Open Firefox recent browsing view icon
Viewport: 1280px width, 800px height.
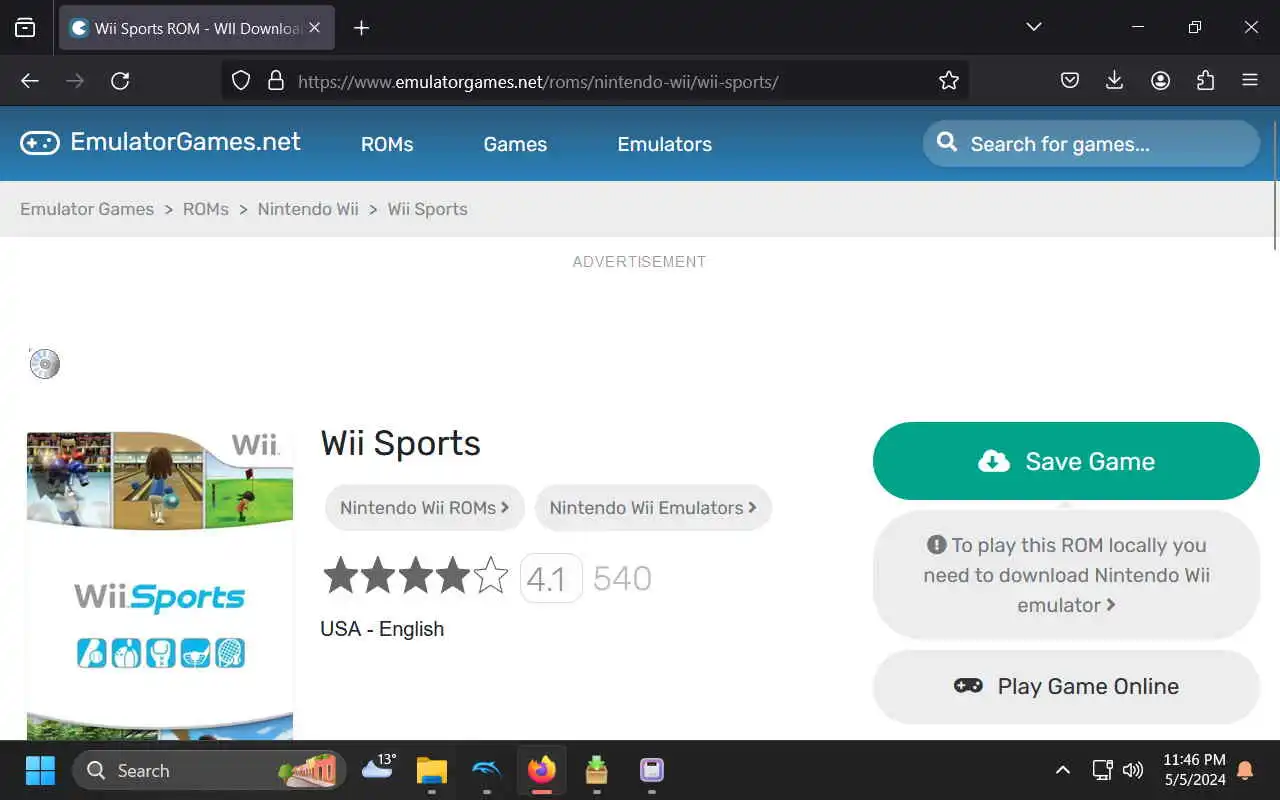point(25,28)
